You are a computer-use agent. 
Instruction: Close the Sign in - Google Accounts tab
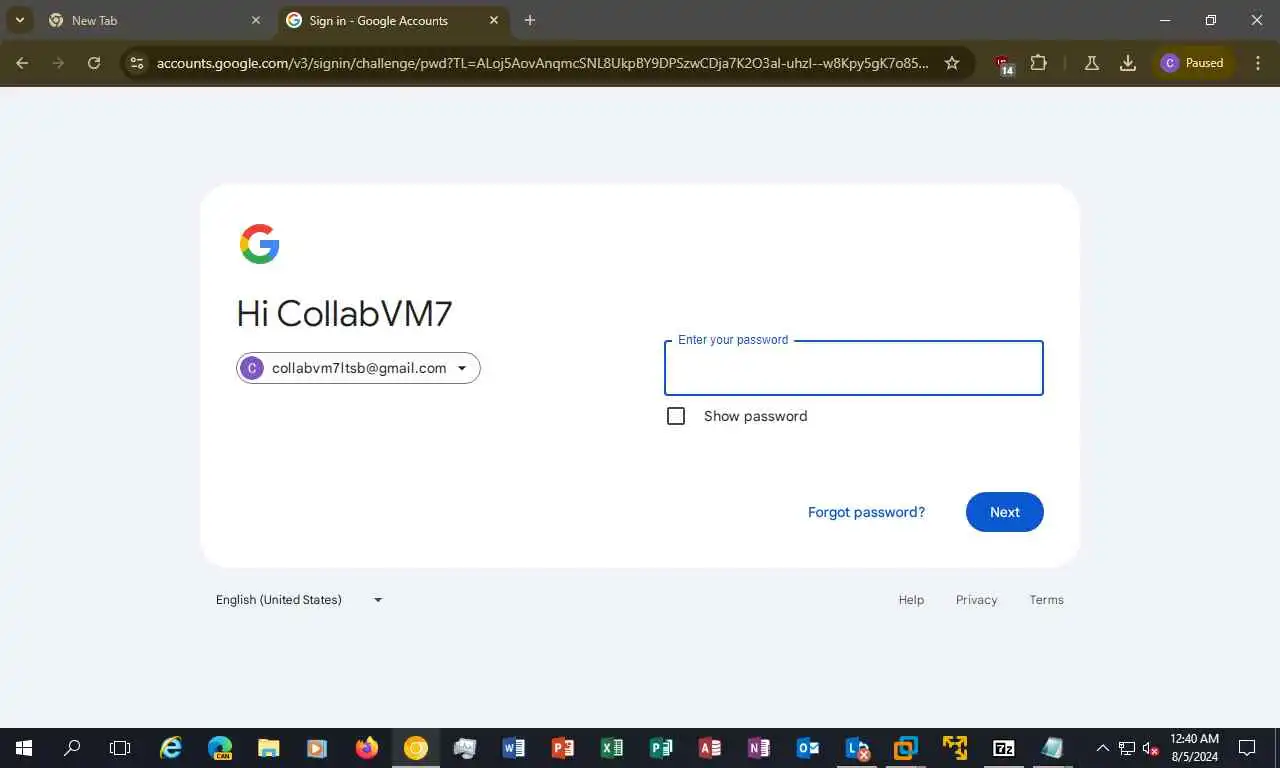494,20
